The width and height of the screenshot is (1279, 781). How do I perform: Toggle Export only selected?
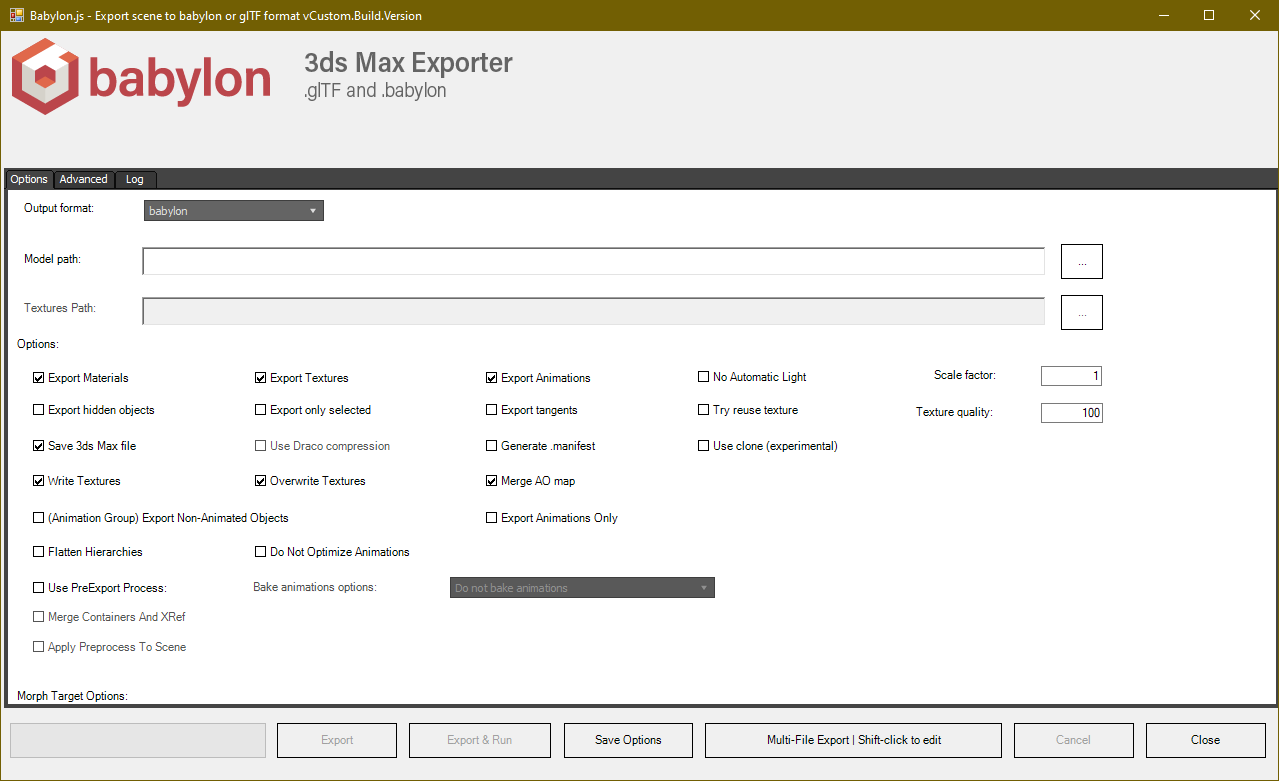260,409
